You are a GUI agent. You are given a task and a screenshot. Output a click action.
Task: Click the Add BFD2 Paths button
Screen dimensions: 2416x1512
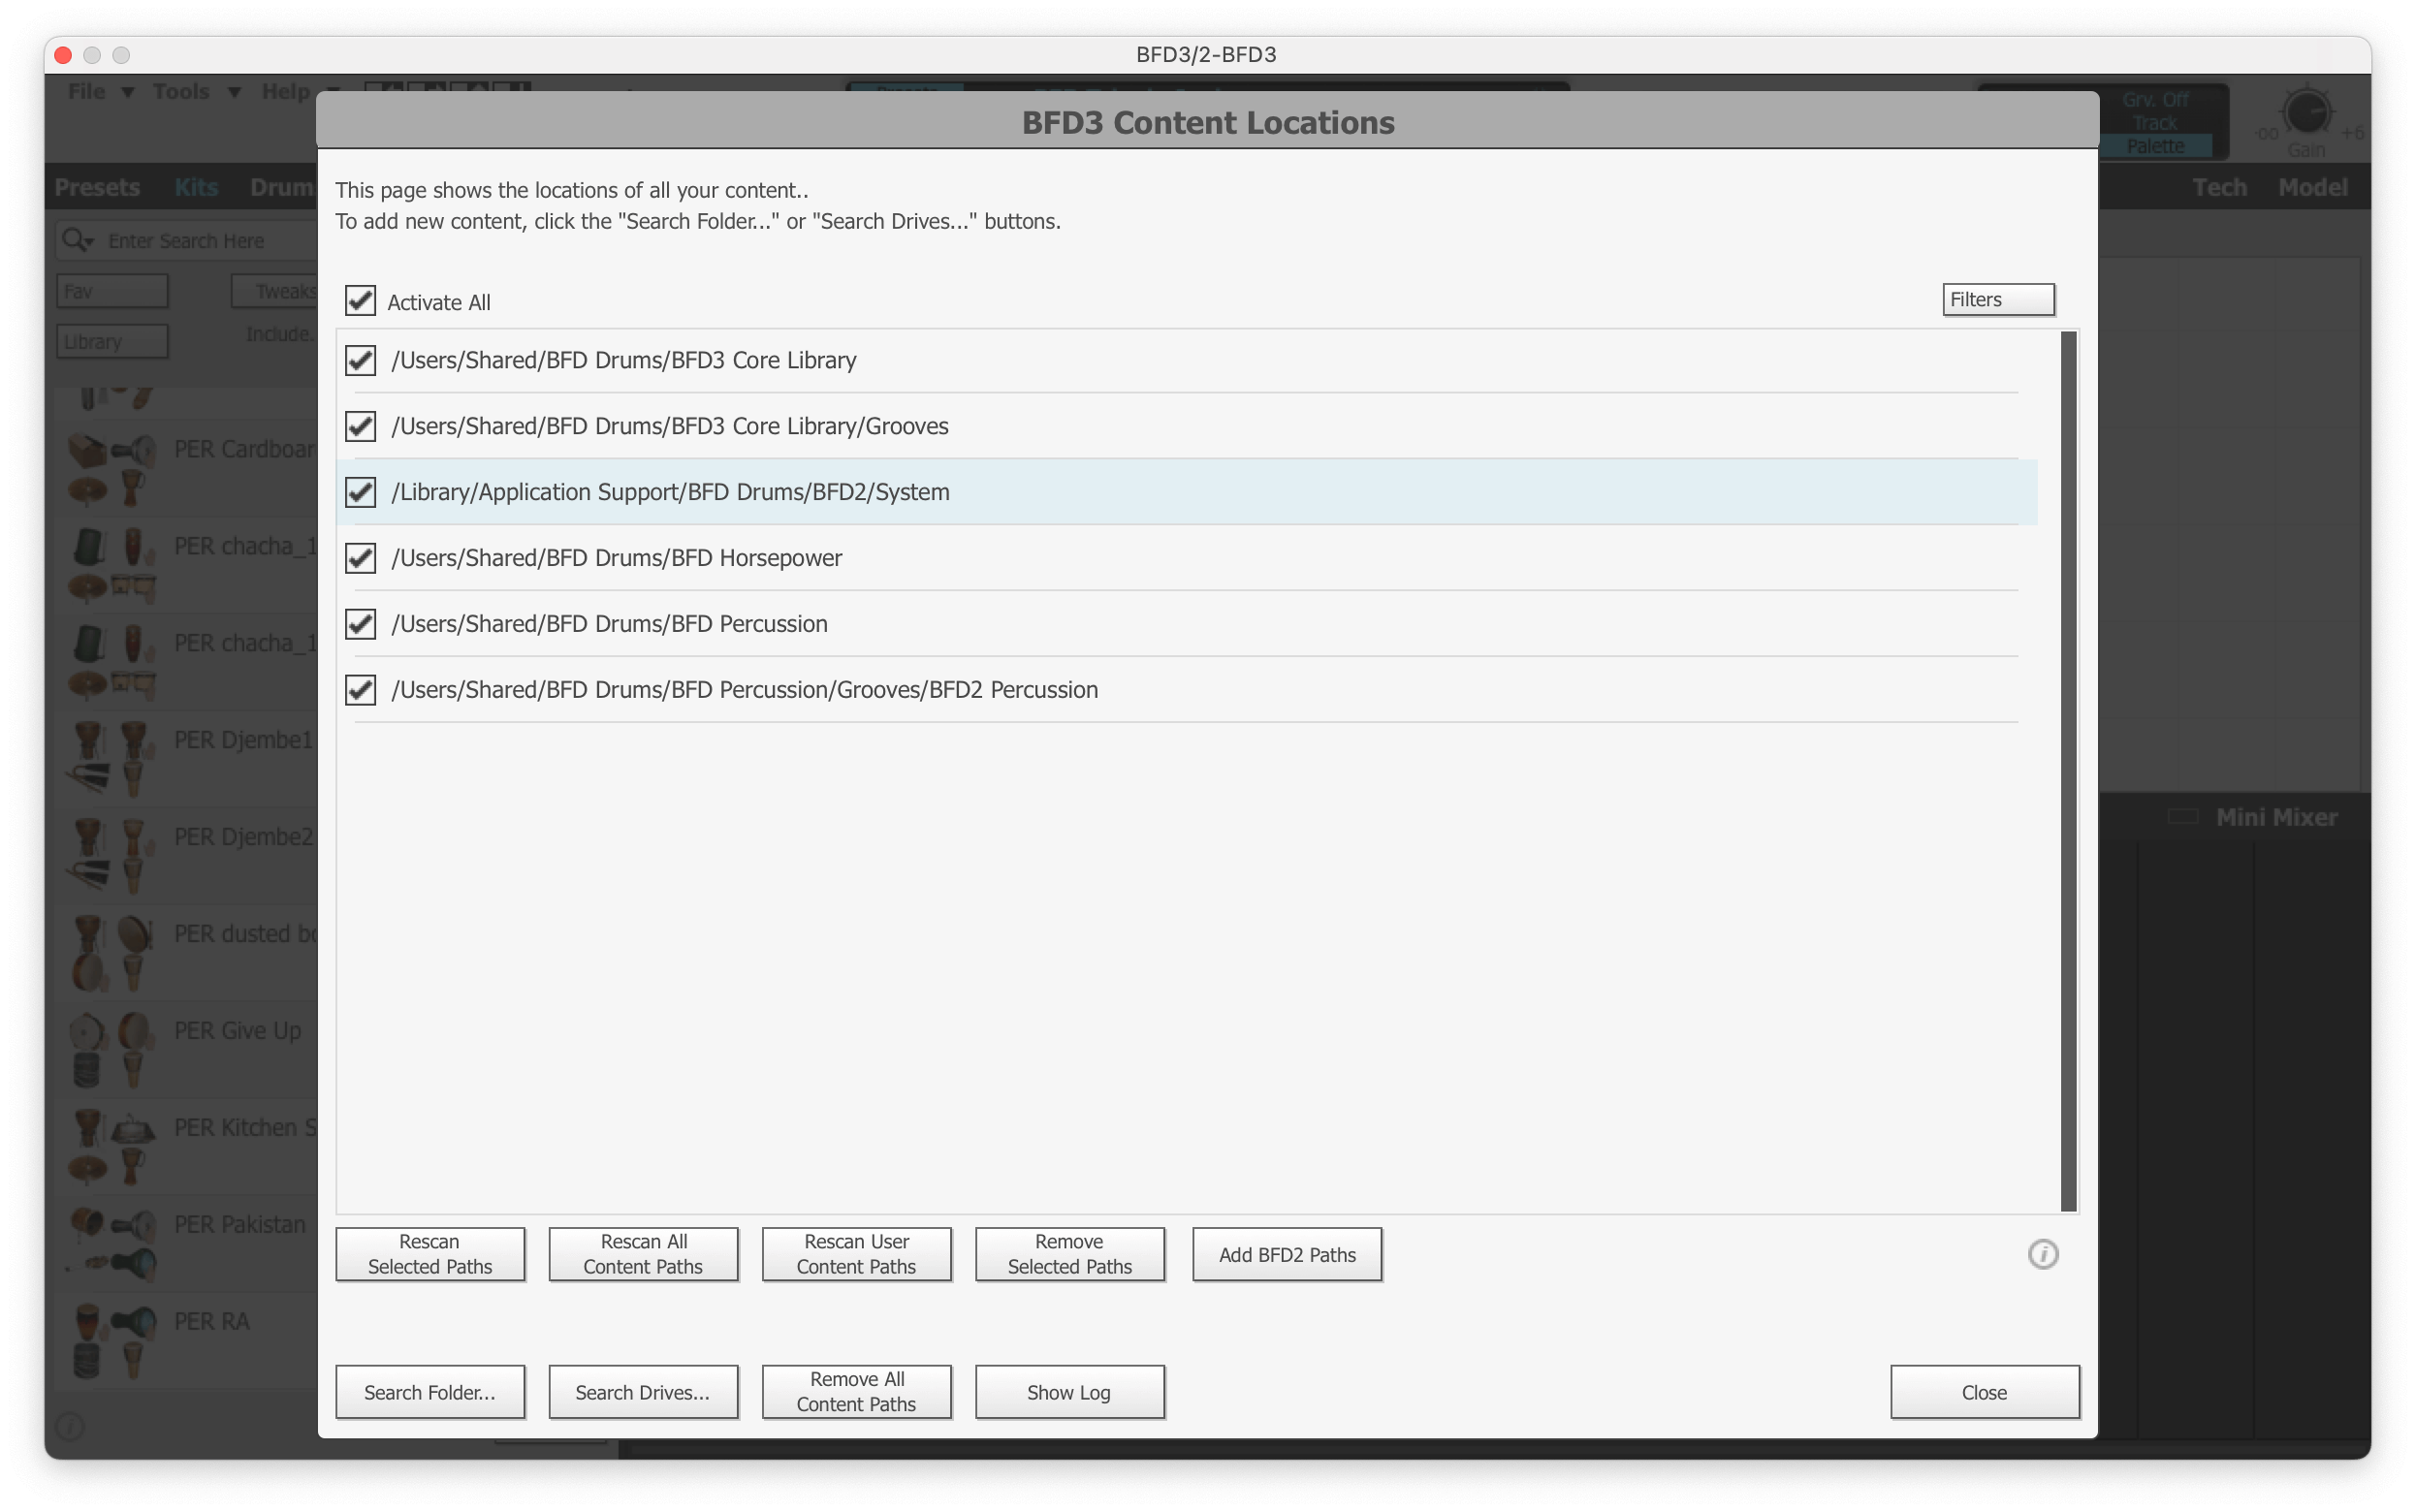(x=1287, y=1254)
